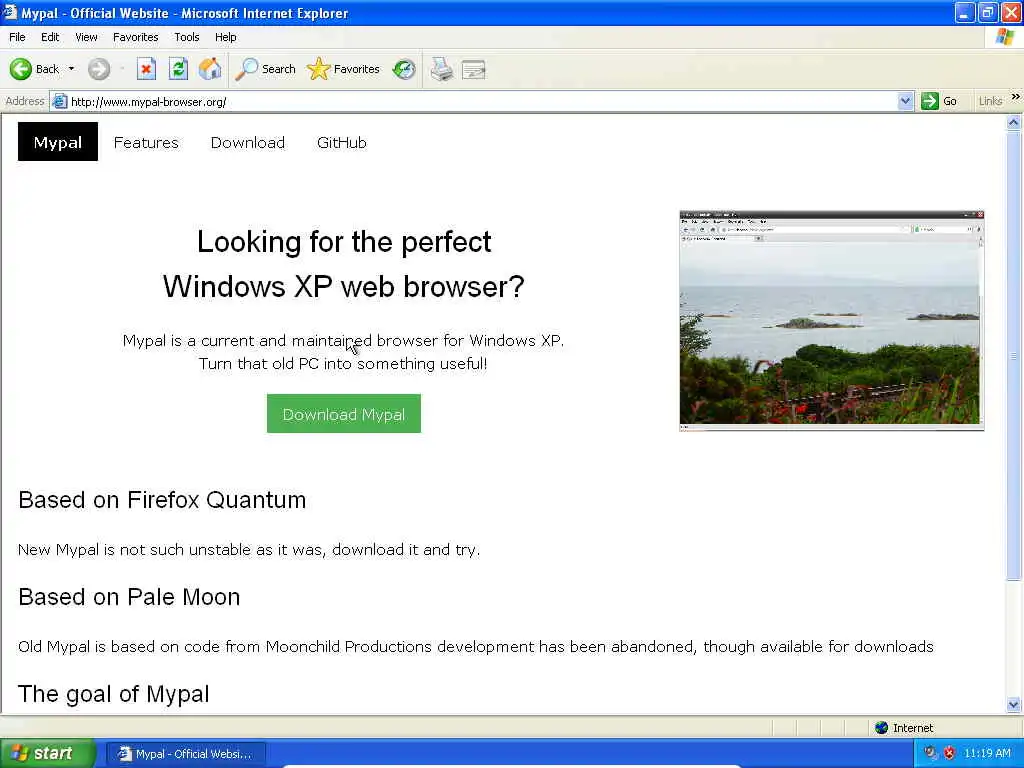
Task: Open the Windows start button
Action: point(46,753)
